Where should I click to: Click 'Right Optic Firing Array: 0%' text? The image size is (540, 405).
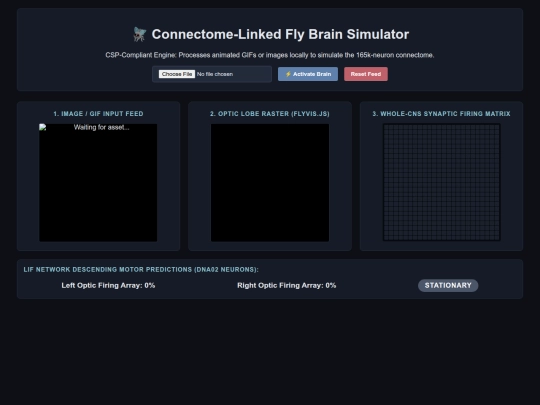(287, 285)
